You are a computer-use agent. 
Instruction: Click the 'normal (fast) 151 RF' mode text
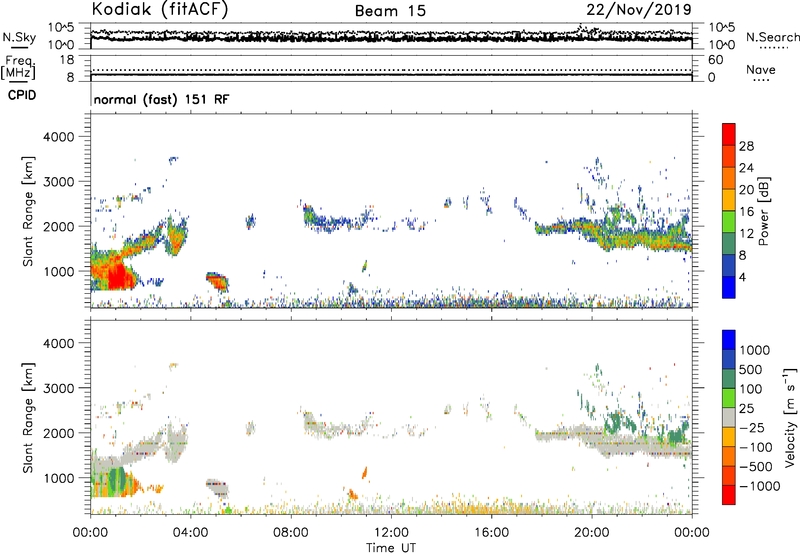click(x=161, y=99)
